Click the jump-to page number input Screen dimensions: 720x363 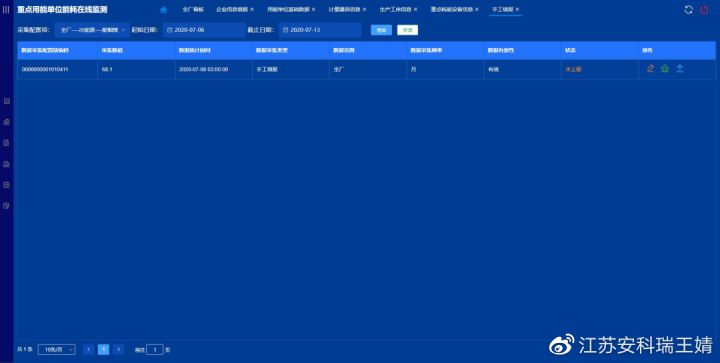tap(155, 350)
